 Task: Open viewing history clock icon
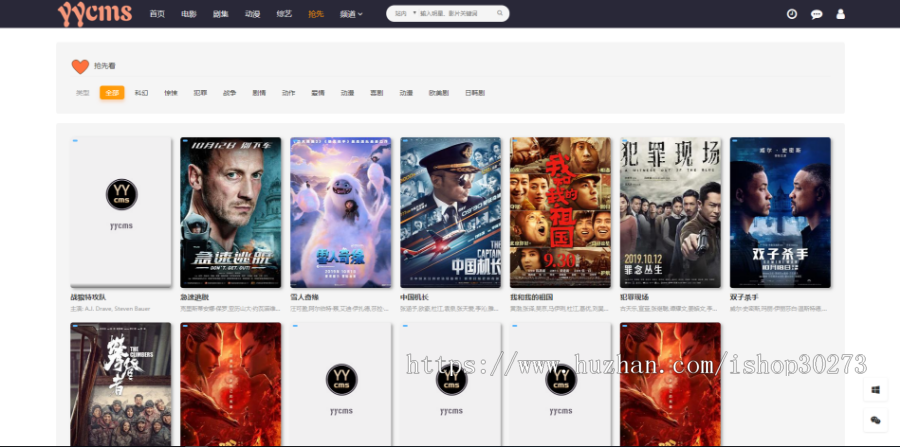click(x=792, y=14)
